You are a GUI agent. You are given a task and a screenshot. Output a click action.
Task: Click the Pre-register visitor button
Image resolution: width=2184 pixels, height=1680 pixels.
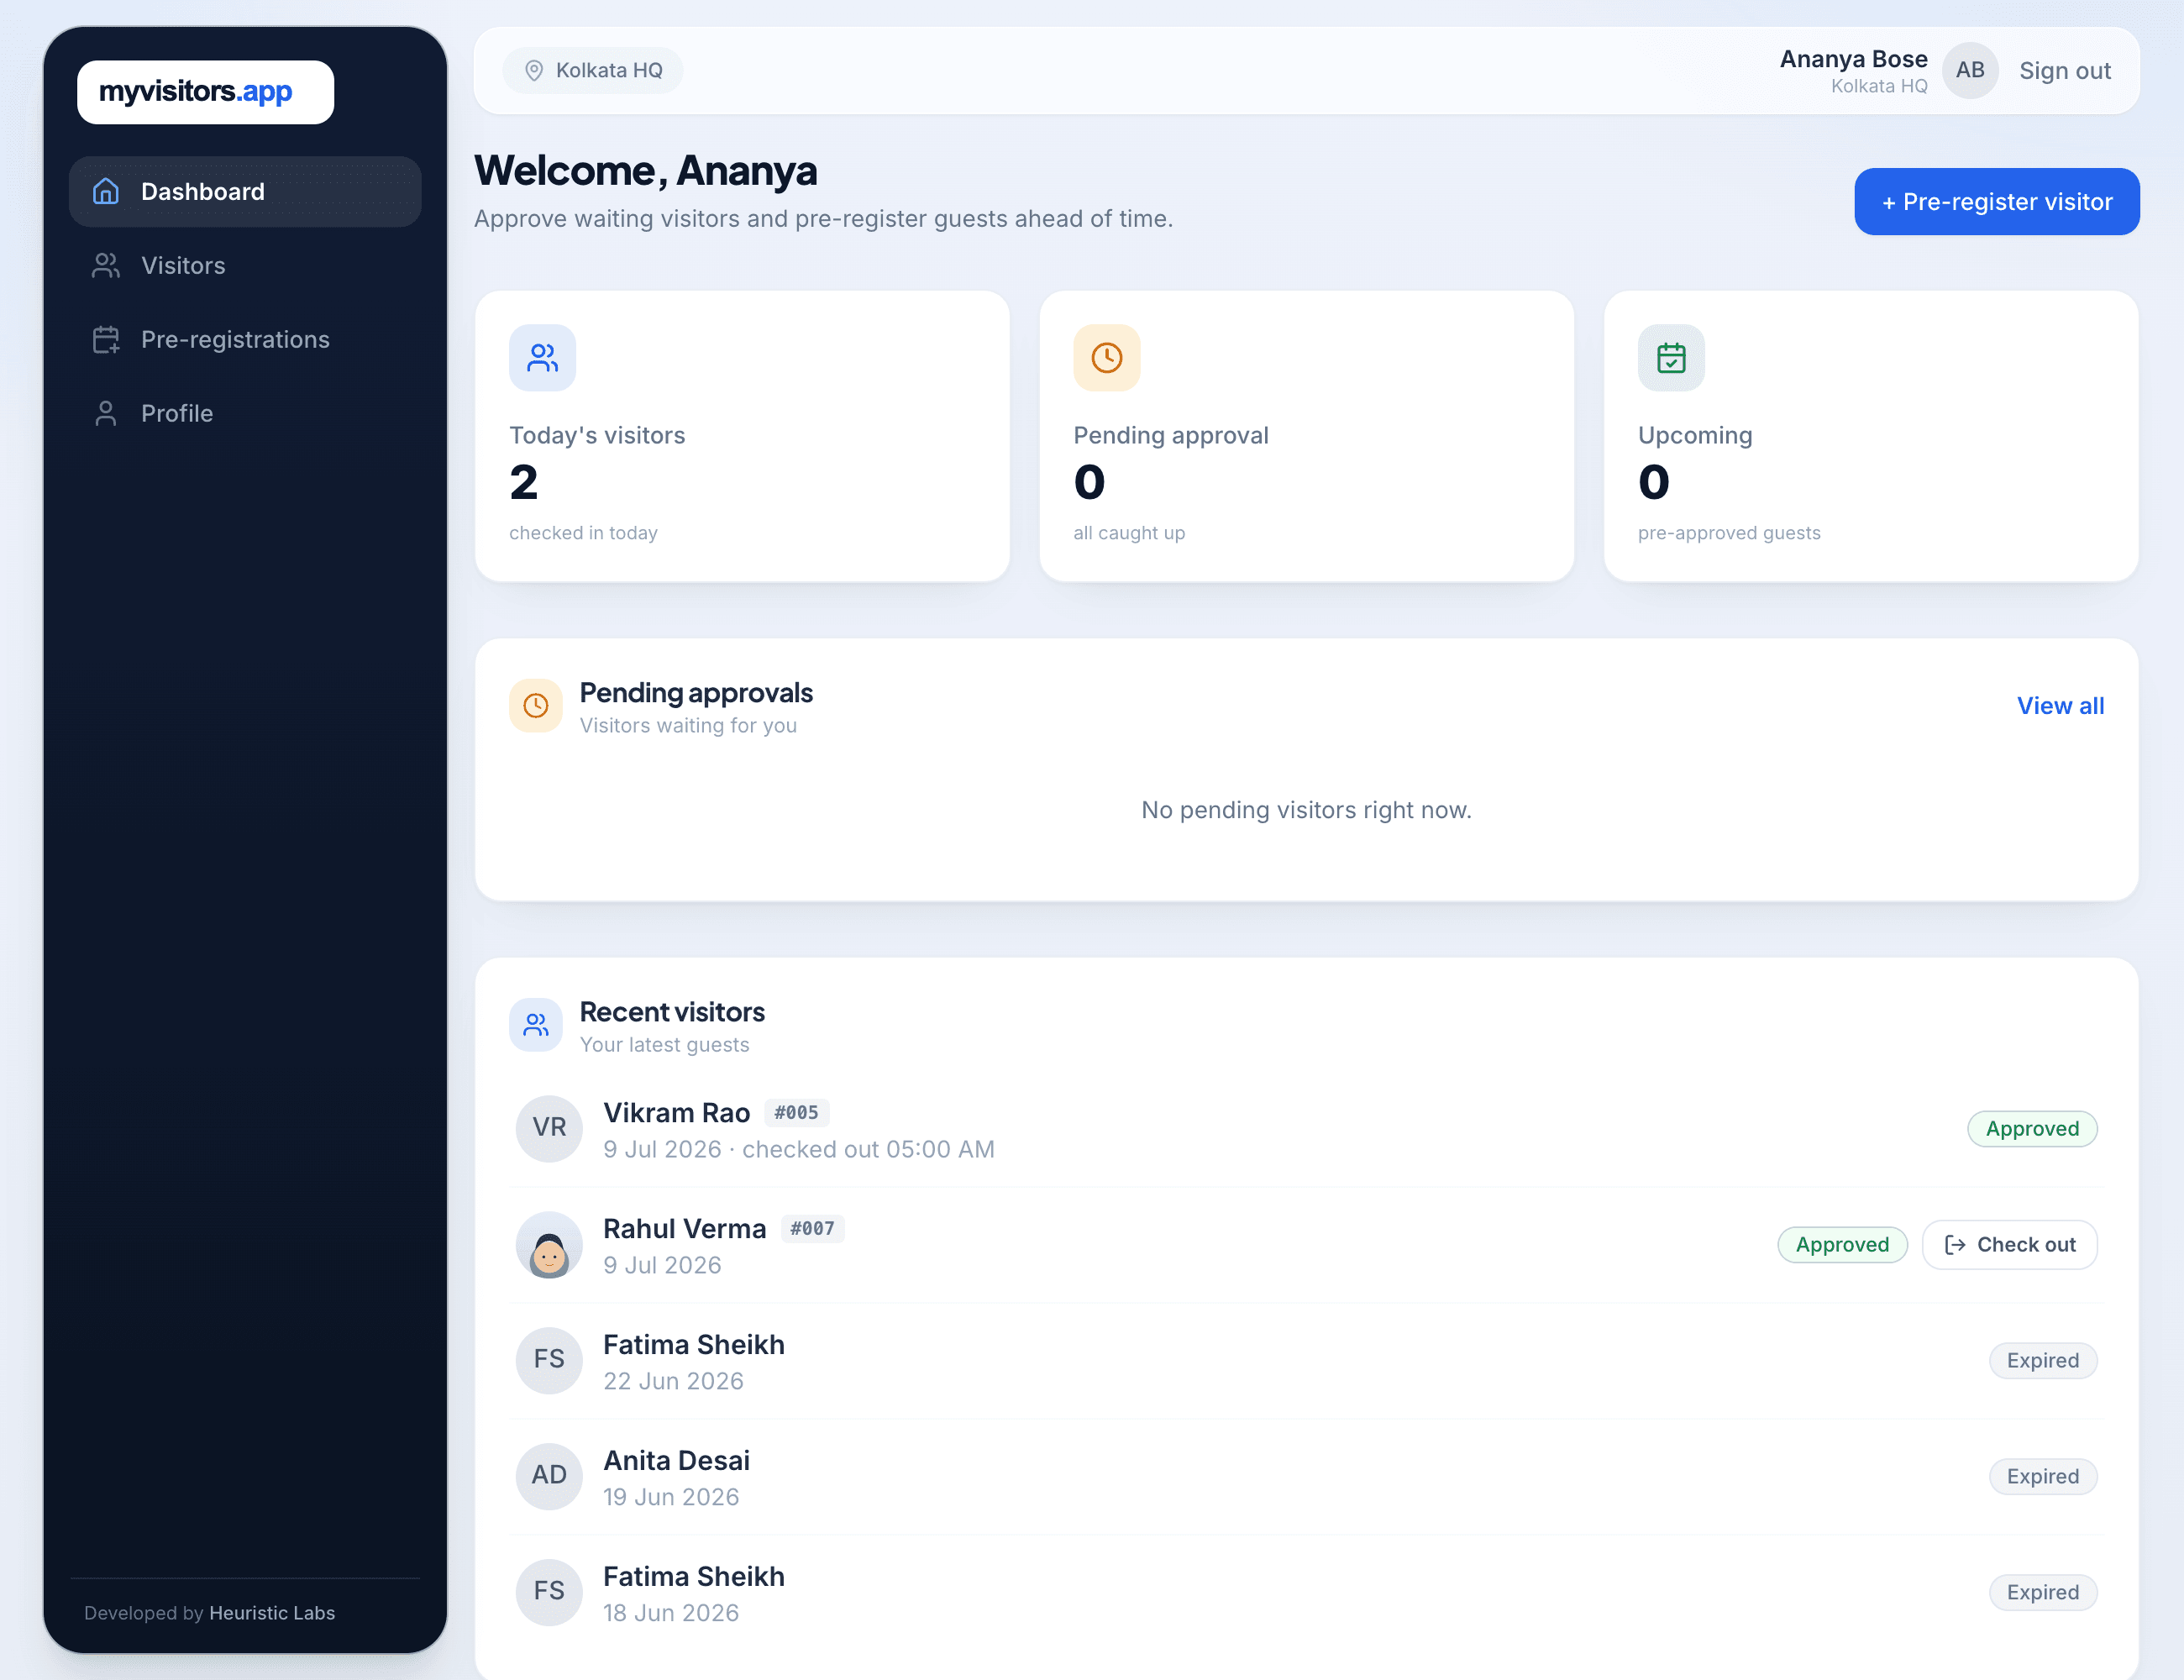(x=1996, y=202)
